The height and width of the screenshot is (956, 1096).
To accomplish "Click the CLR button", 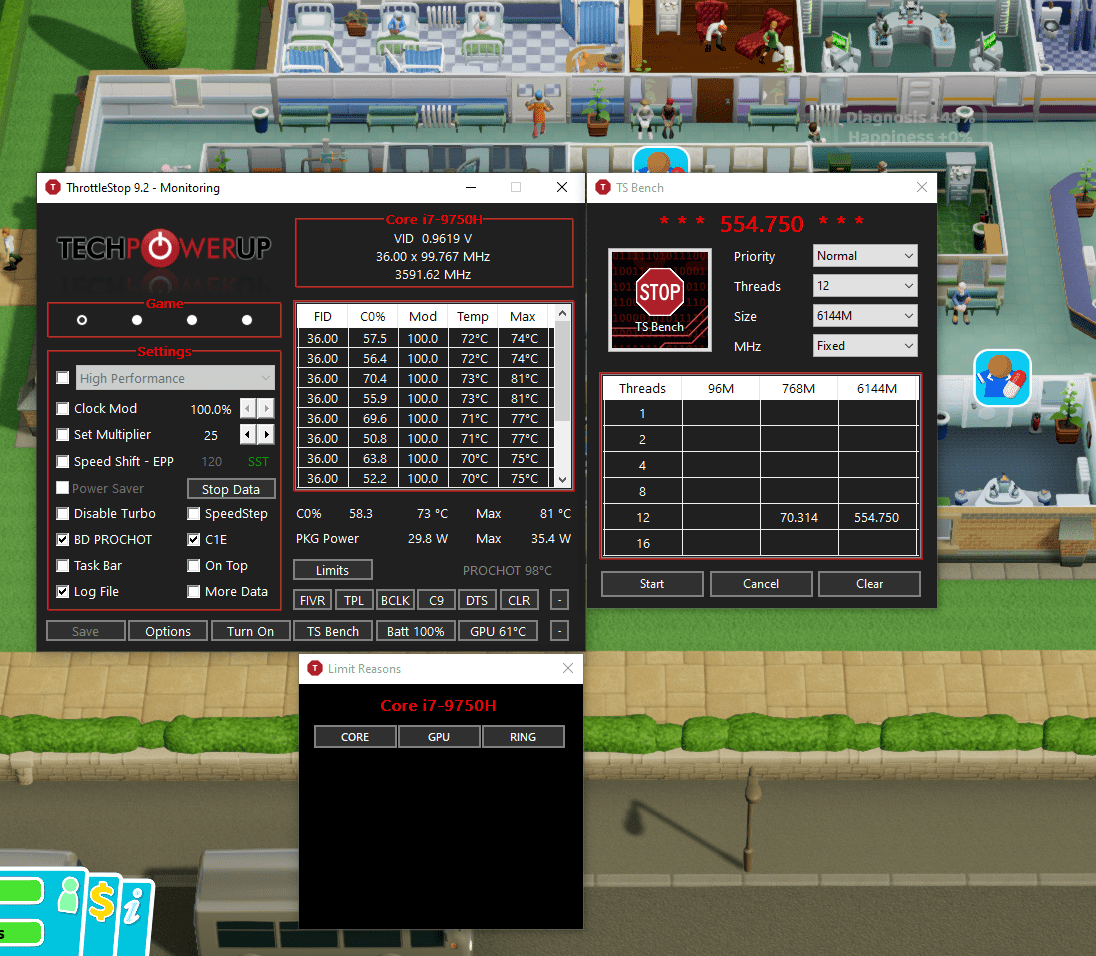I will click(519, 600).
